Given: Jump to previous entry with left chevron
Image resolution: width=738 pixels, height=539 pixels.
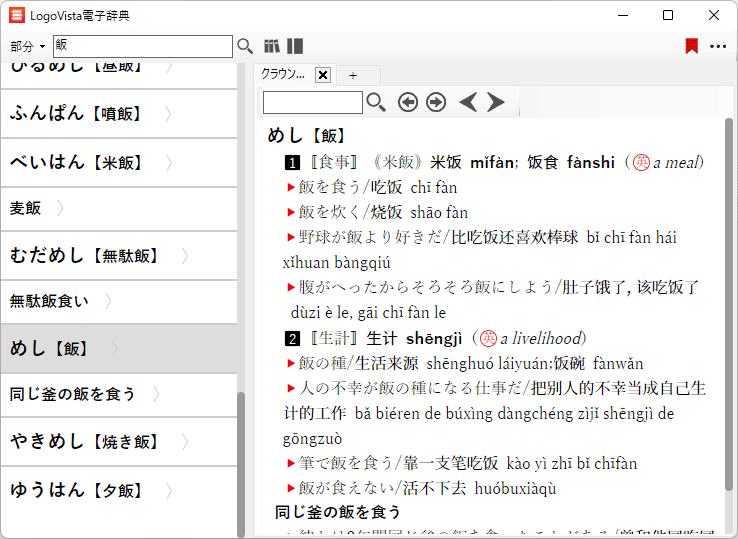Looking at the screenshot, I should pyautogui.click(x=467, y=102).
